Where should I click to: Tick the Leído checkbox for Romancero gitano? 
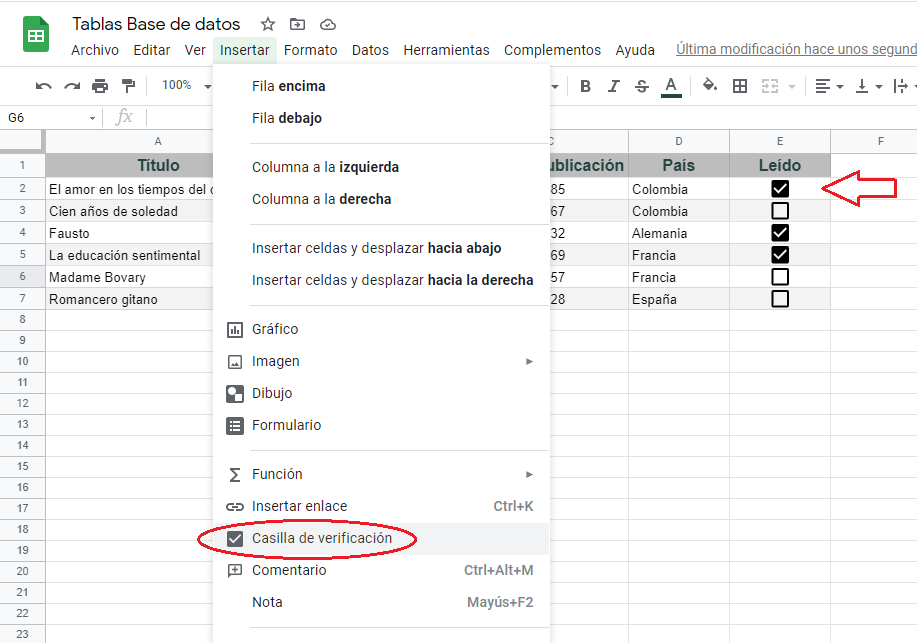[x=780, y=299]
